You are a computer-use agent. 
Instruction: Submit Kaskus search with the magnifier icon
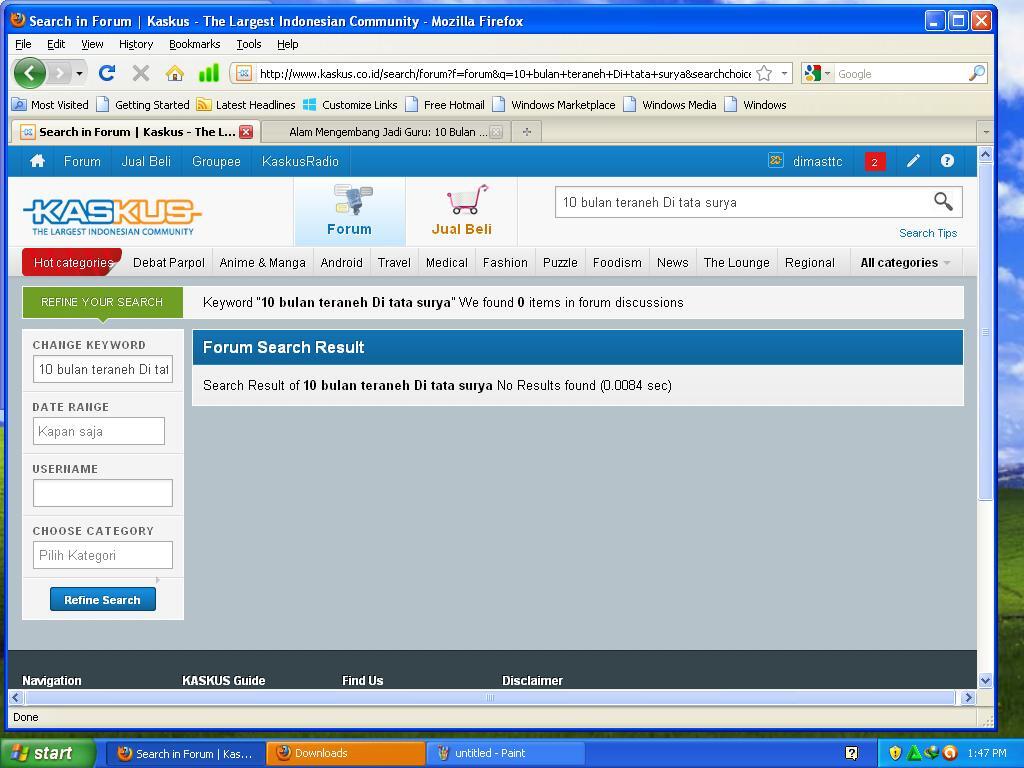point(943,201)
